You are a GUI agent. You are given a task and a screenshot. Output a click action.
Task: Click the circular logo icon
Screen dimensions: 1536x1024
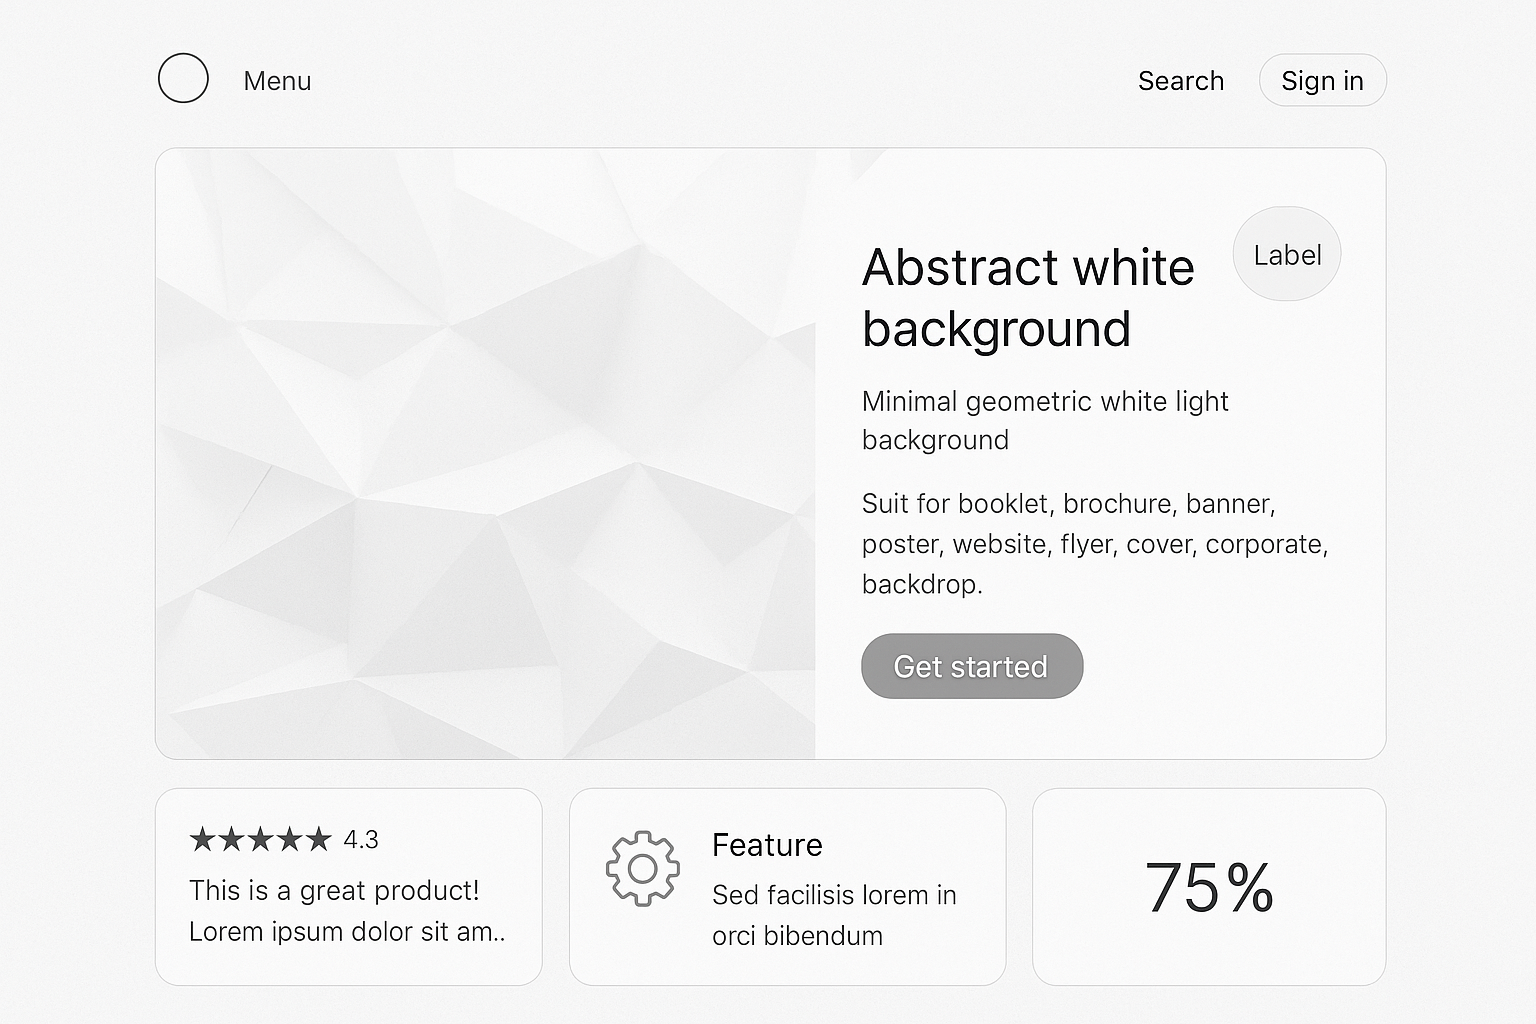183,78
